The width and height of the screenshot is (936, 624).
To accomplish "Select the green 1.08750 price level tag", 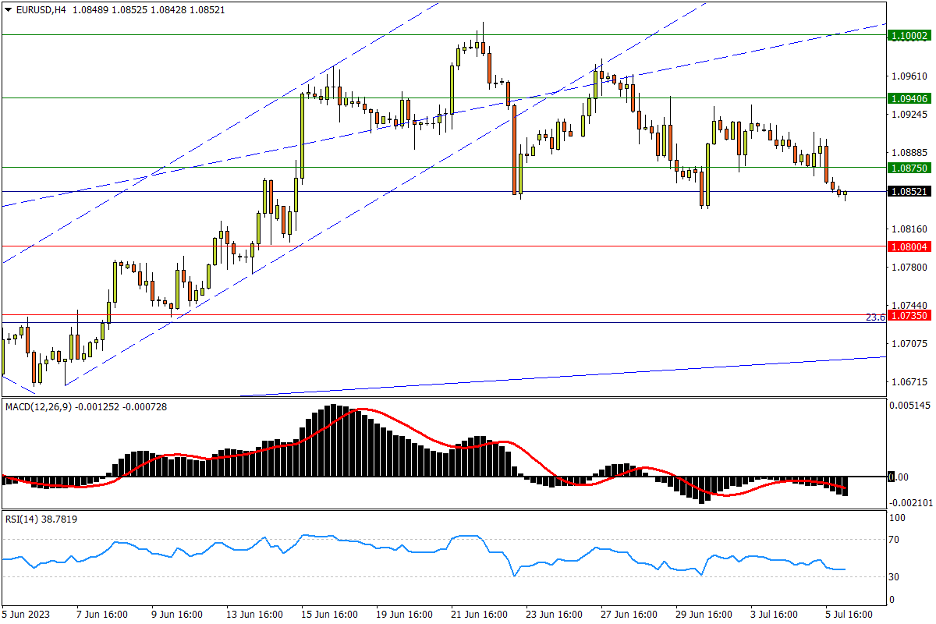I will point(908,168).
